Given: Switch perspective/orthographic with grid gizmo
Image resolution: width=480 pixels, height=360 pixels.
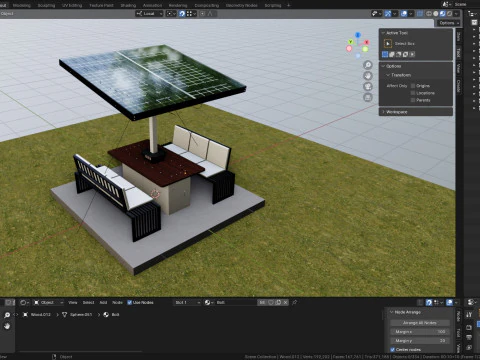Looking at the screenshot, I should tap(368, 98).
